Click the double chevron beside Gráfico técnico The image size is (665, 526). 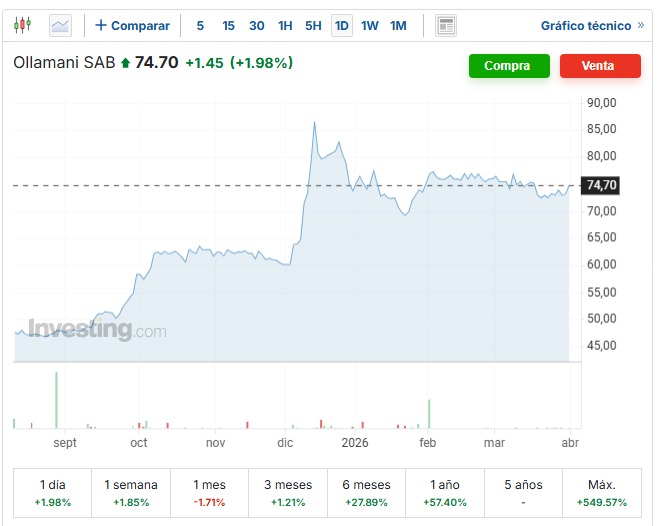641,25
